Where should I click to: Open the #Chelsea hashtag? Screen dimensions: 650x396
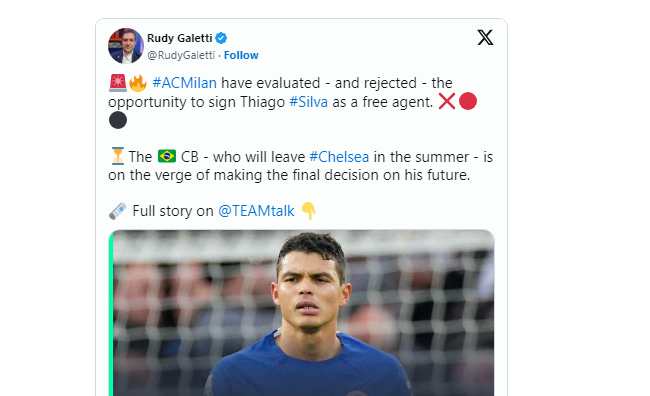339,157
